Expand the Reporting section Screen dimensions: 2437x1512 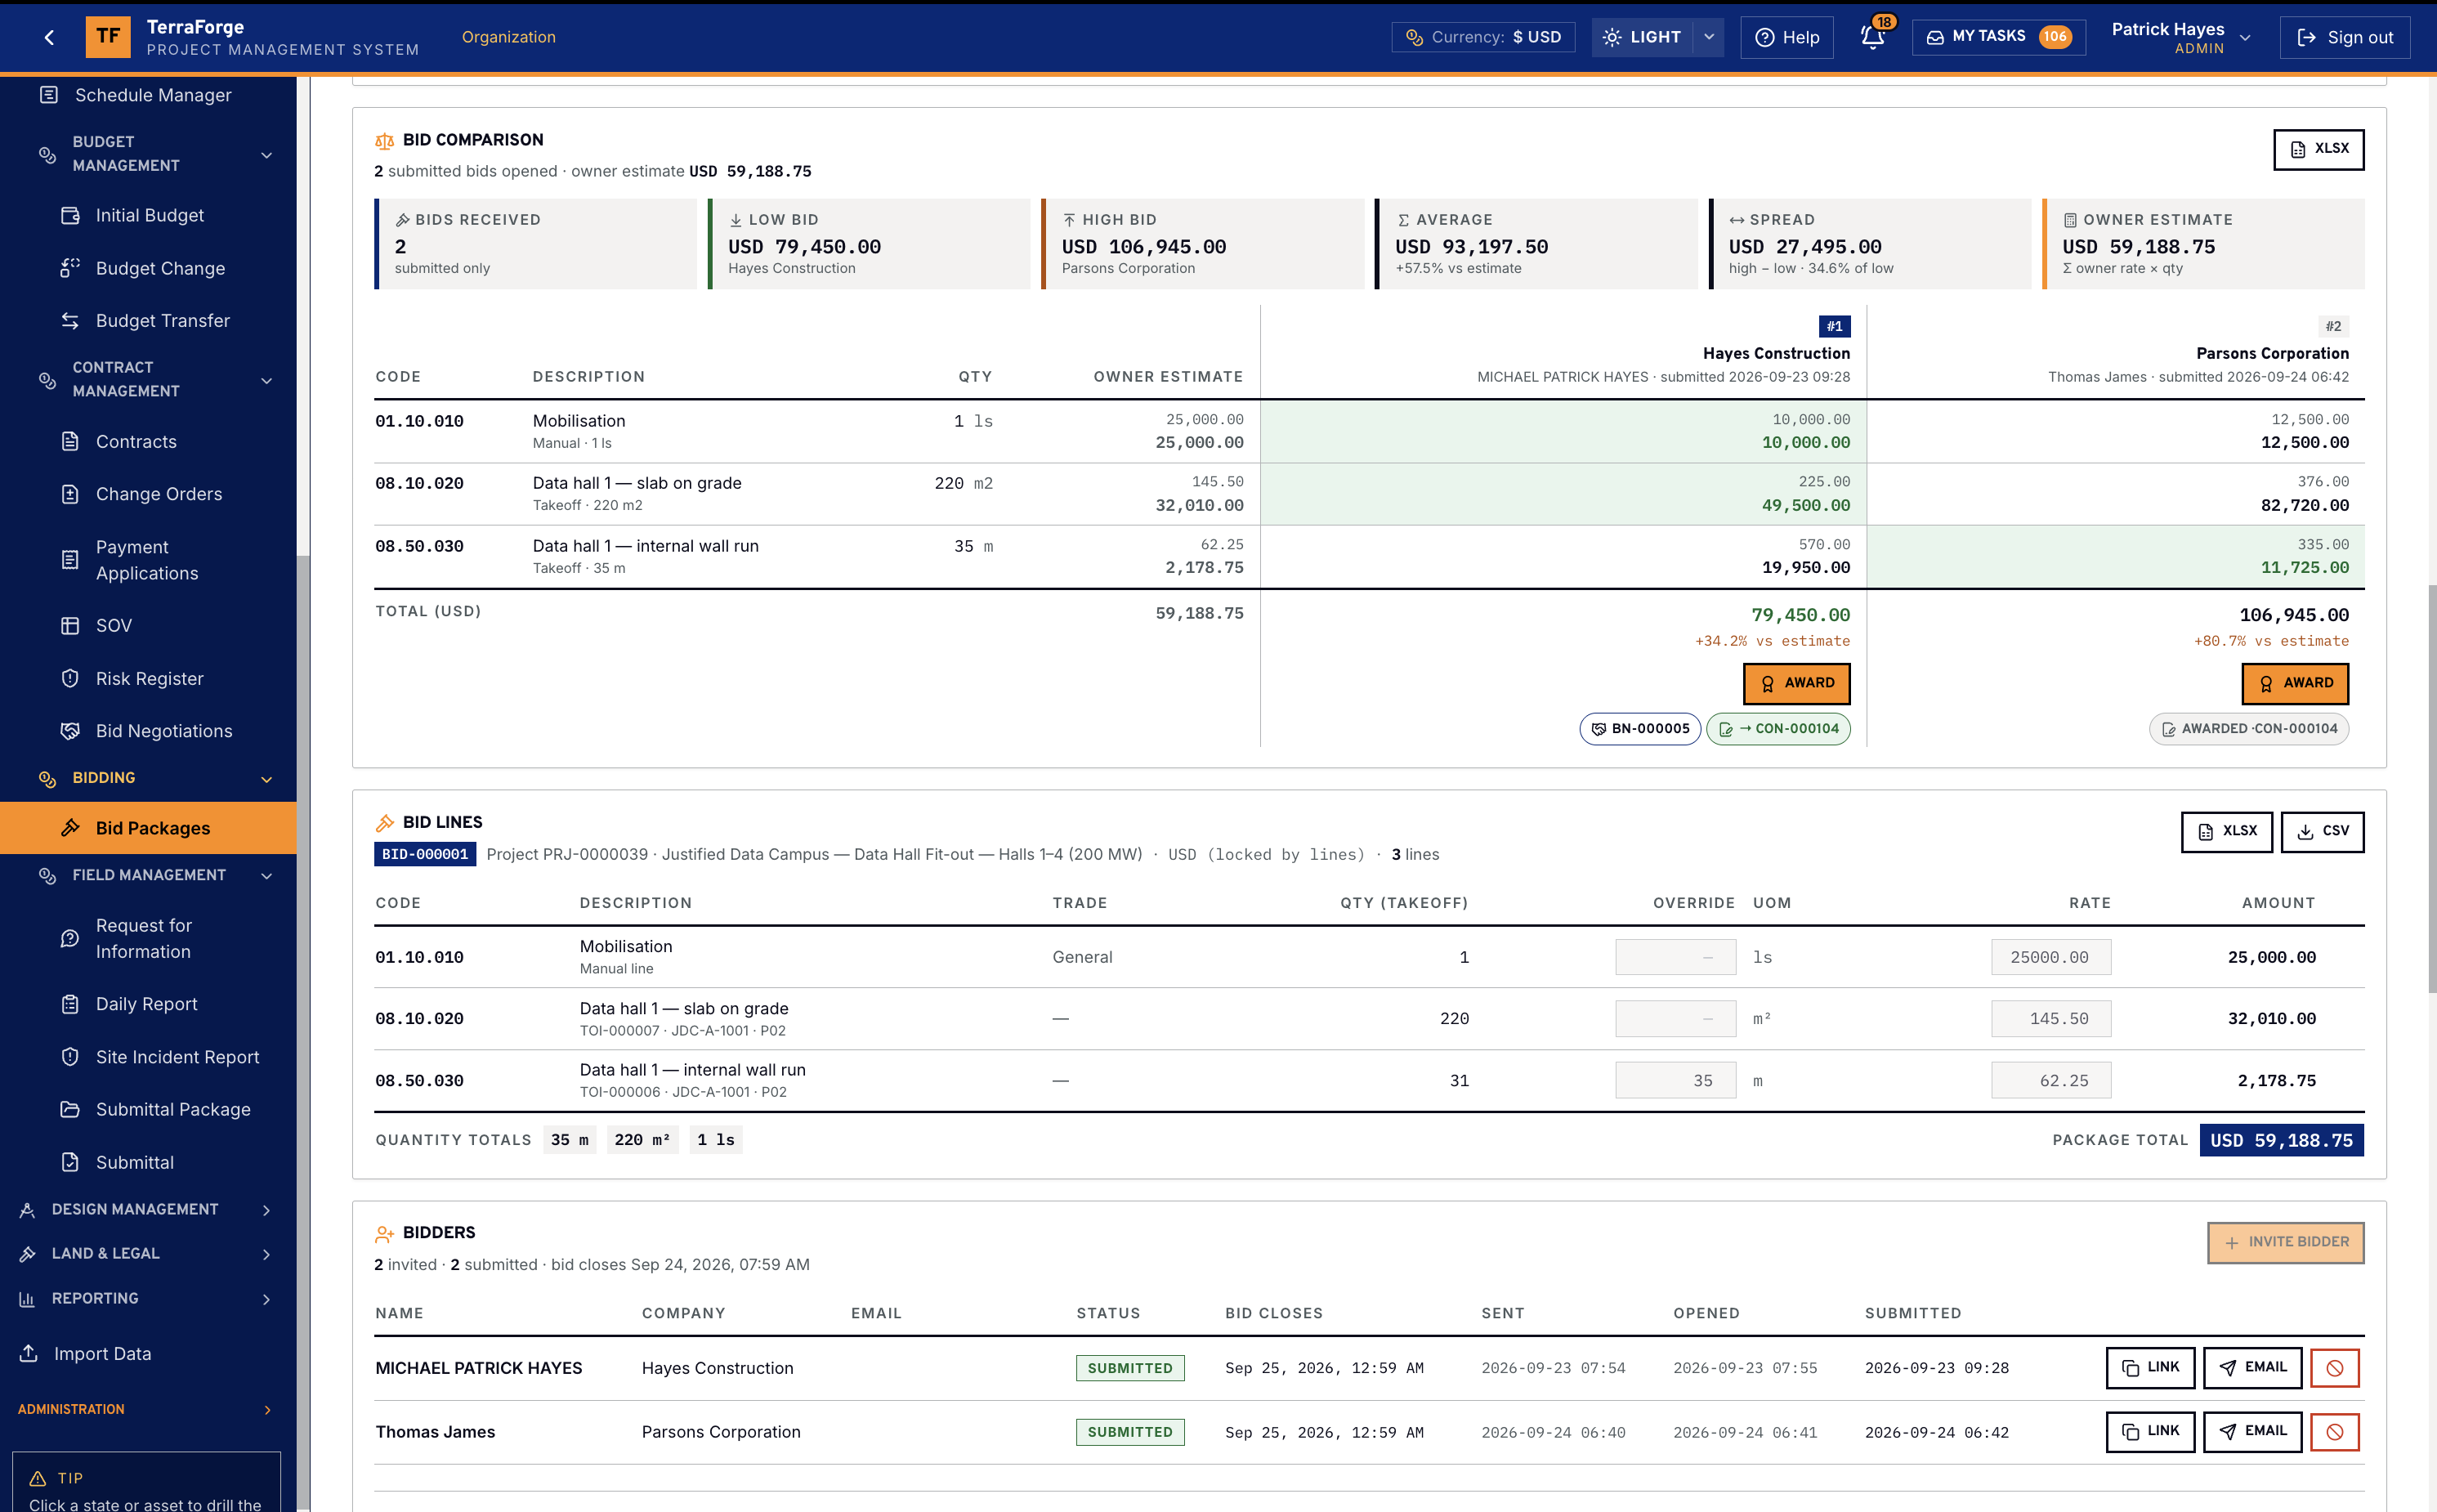[266, 1299]
